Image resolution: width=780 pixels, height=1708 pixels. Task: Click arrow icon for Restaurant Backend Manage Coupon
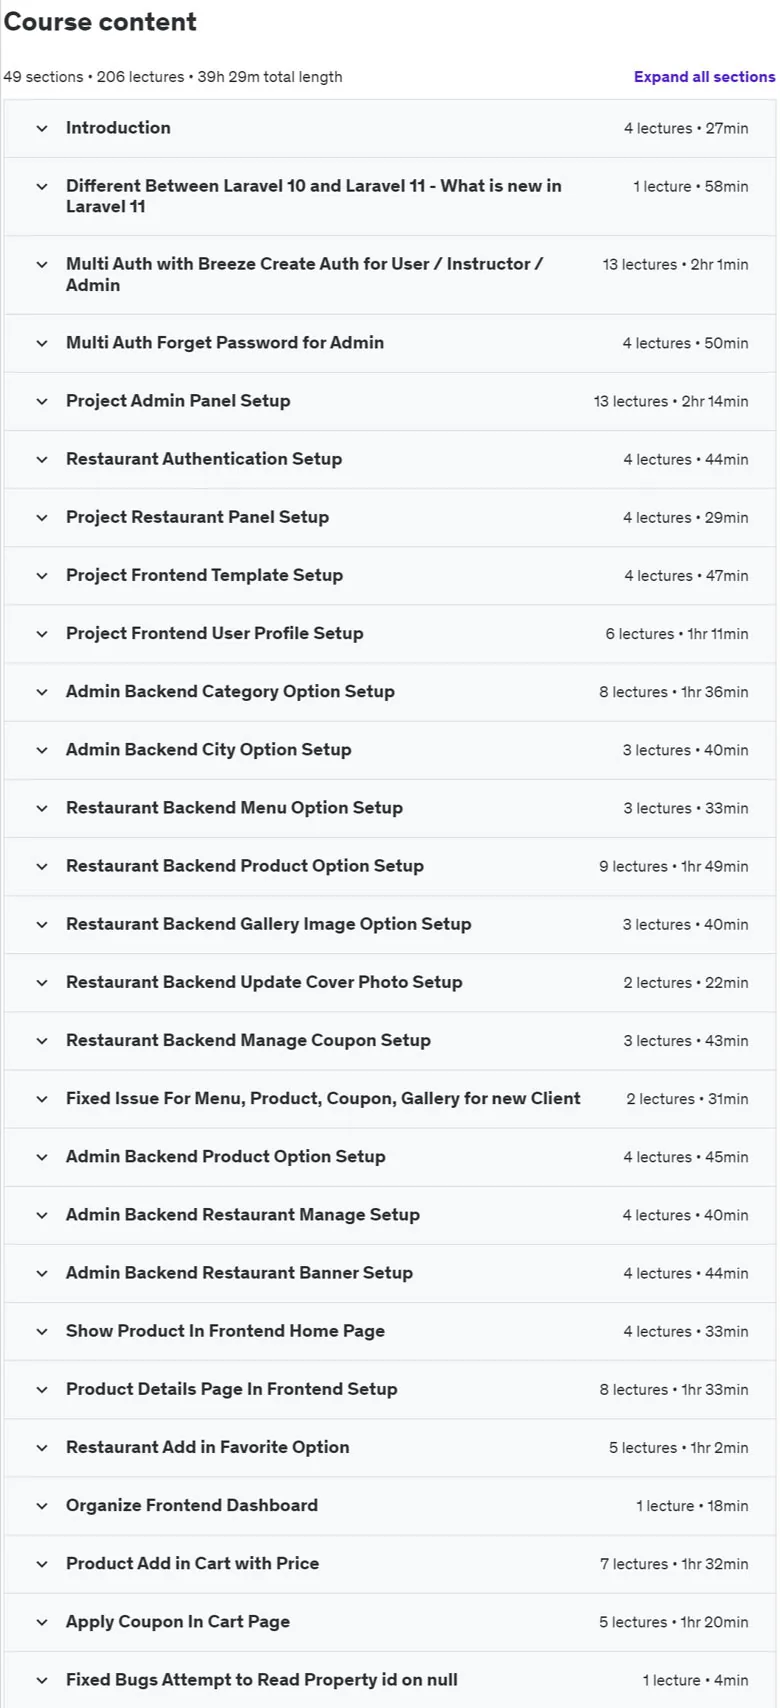tap(42, 1040)
